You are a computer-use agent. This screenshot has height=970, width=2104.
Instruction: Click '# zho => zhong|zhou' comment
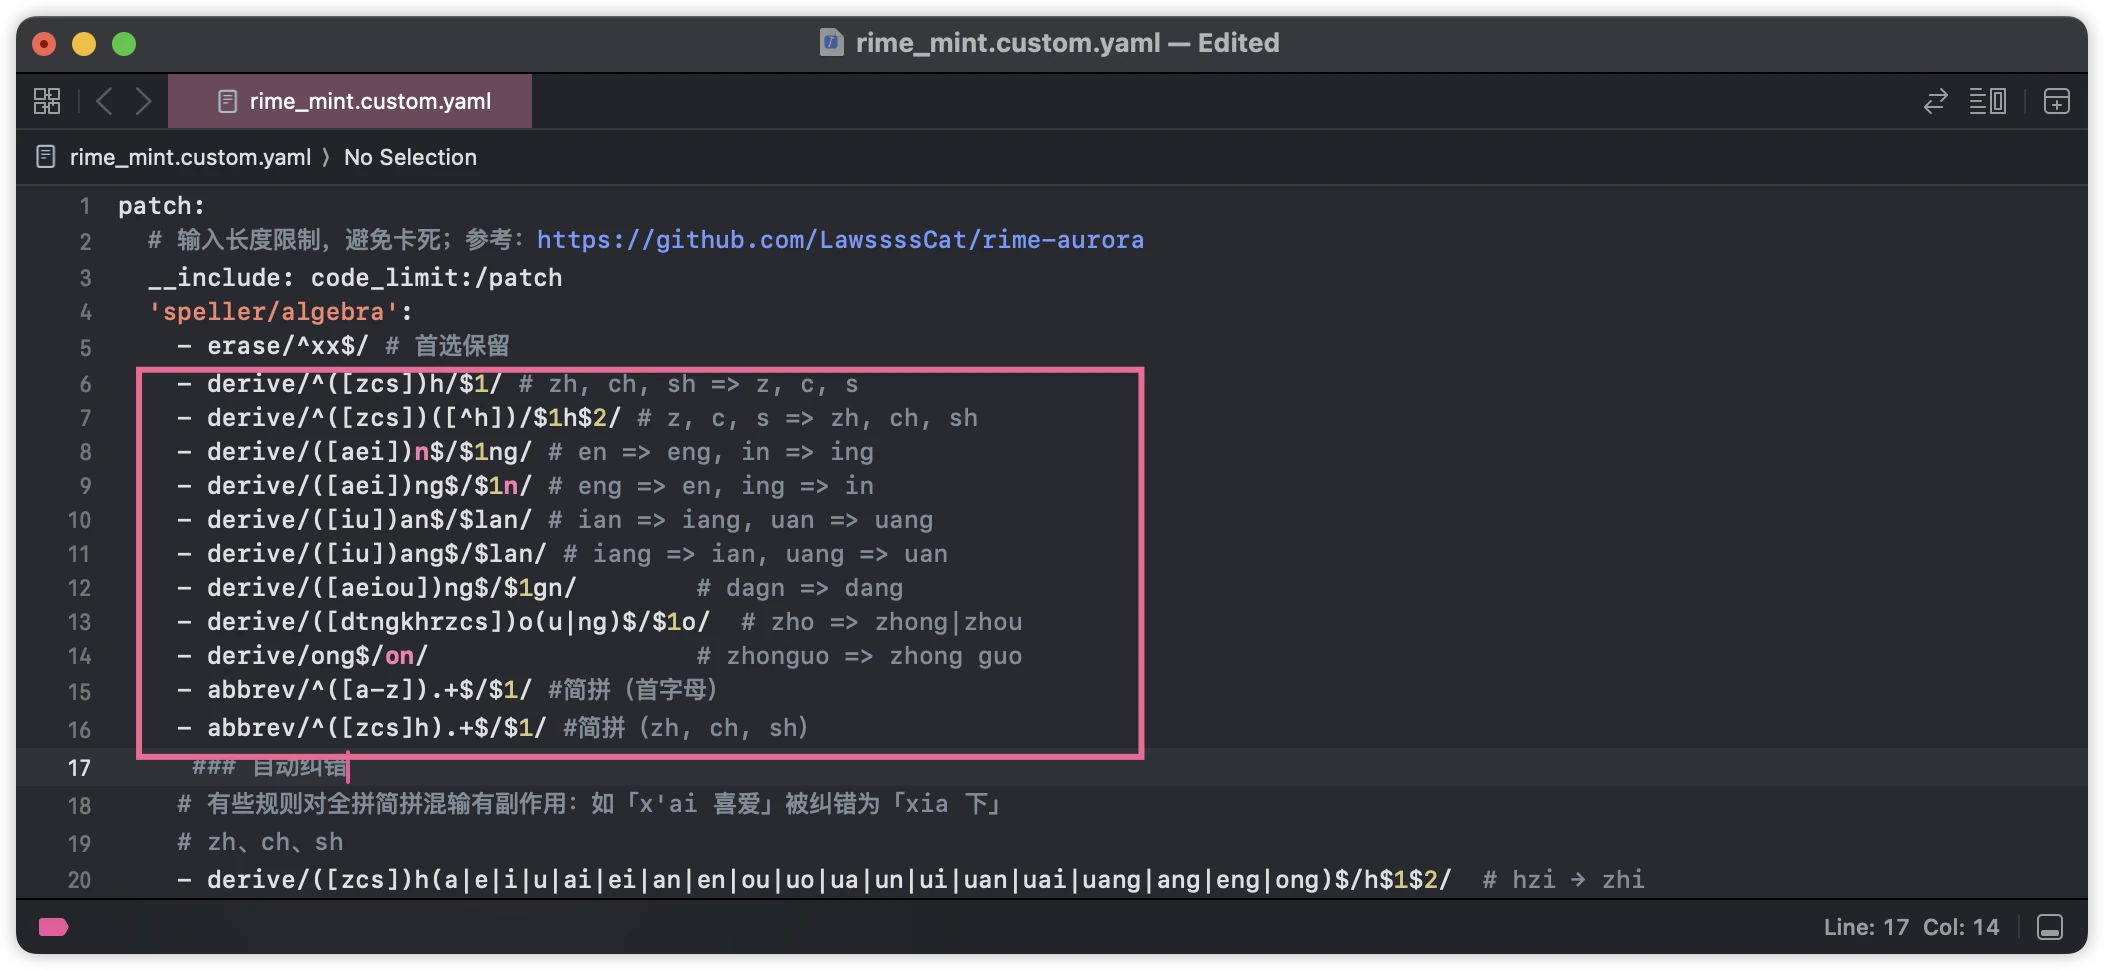[881, 622]
